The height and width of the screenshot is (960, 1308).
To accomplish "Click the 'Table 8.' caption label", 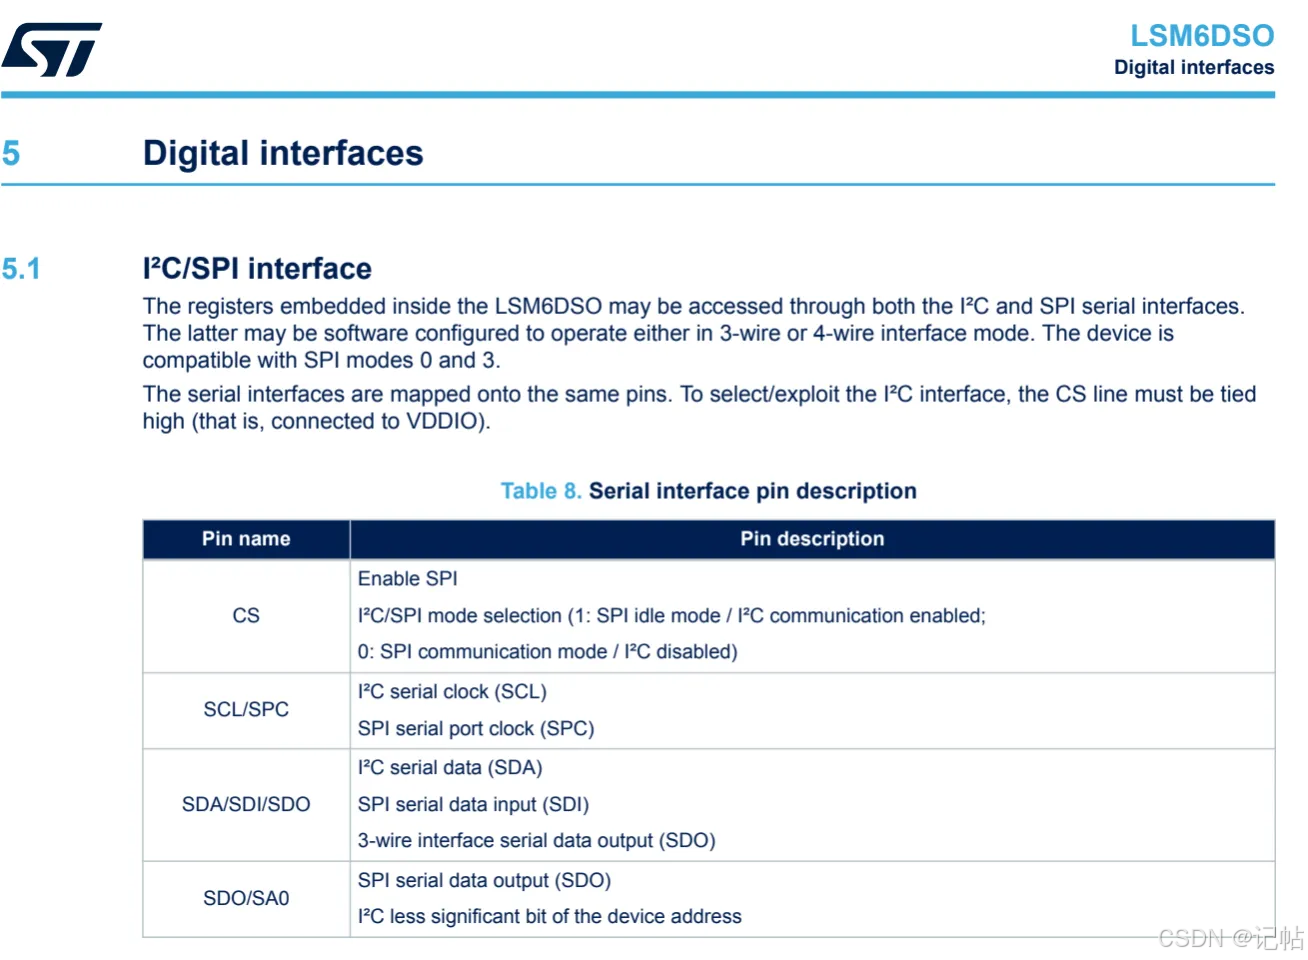I will [x=541, y=491].
